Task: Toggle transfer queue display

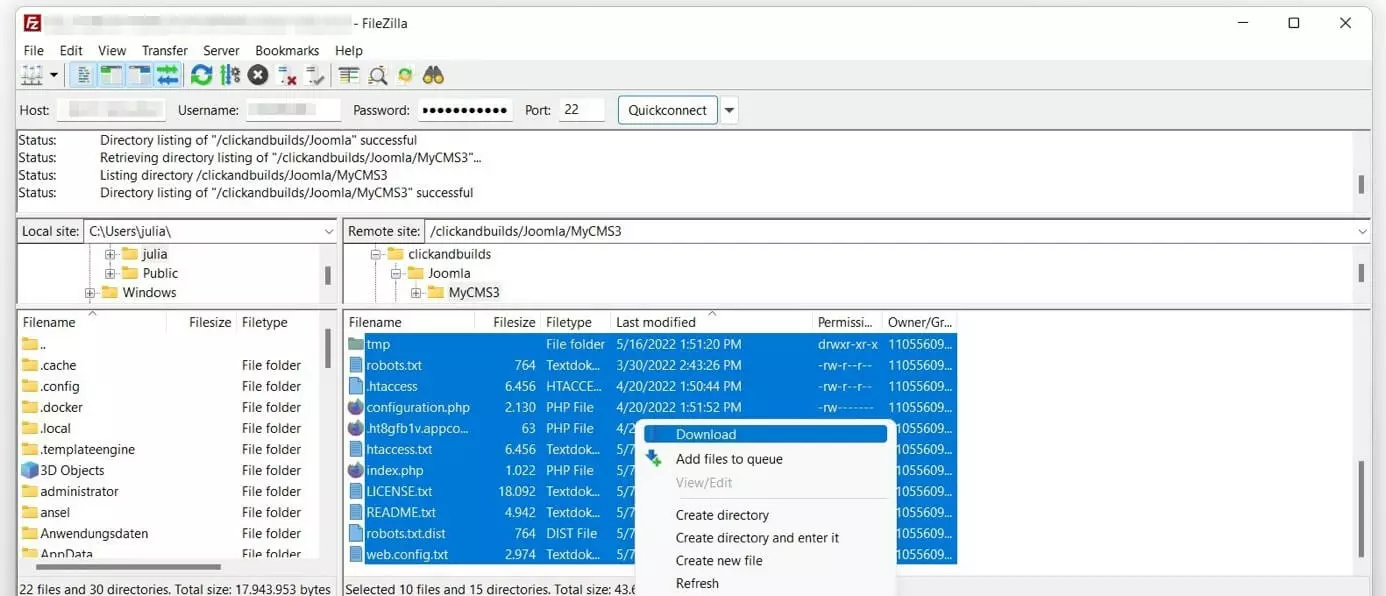Action: click(167, 75)
